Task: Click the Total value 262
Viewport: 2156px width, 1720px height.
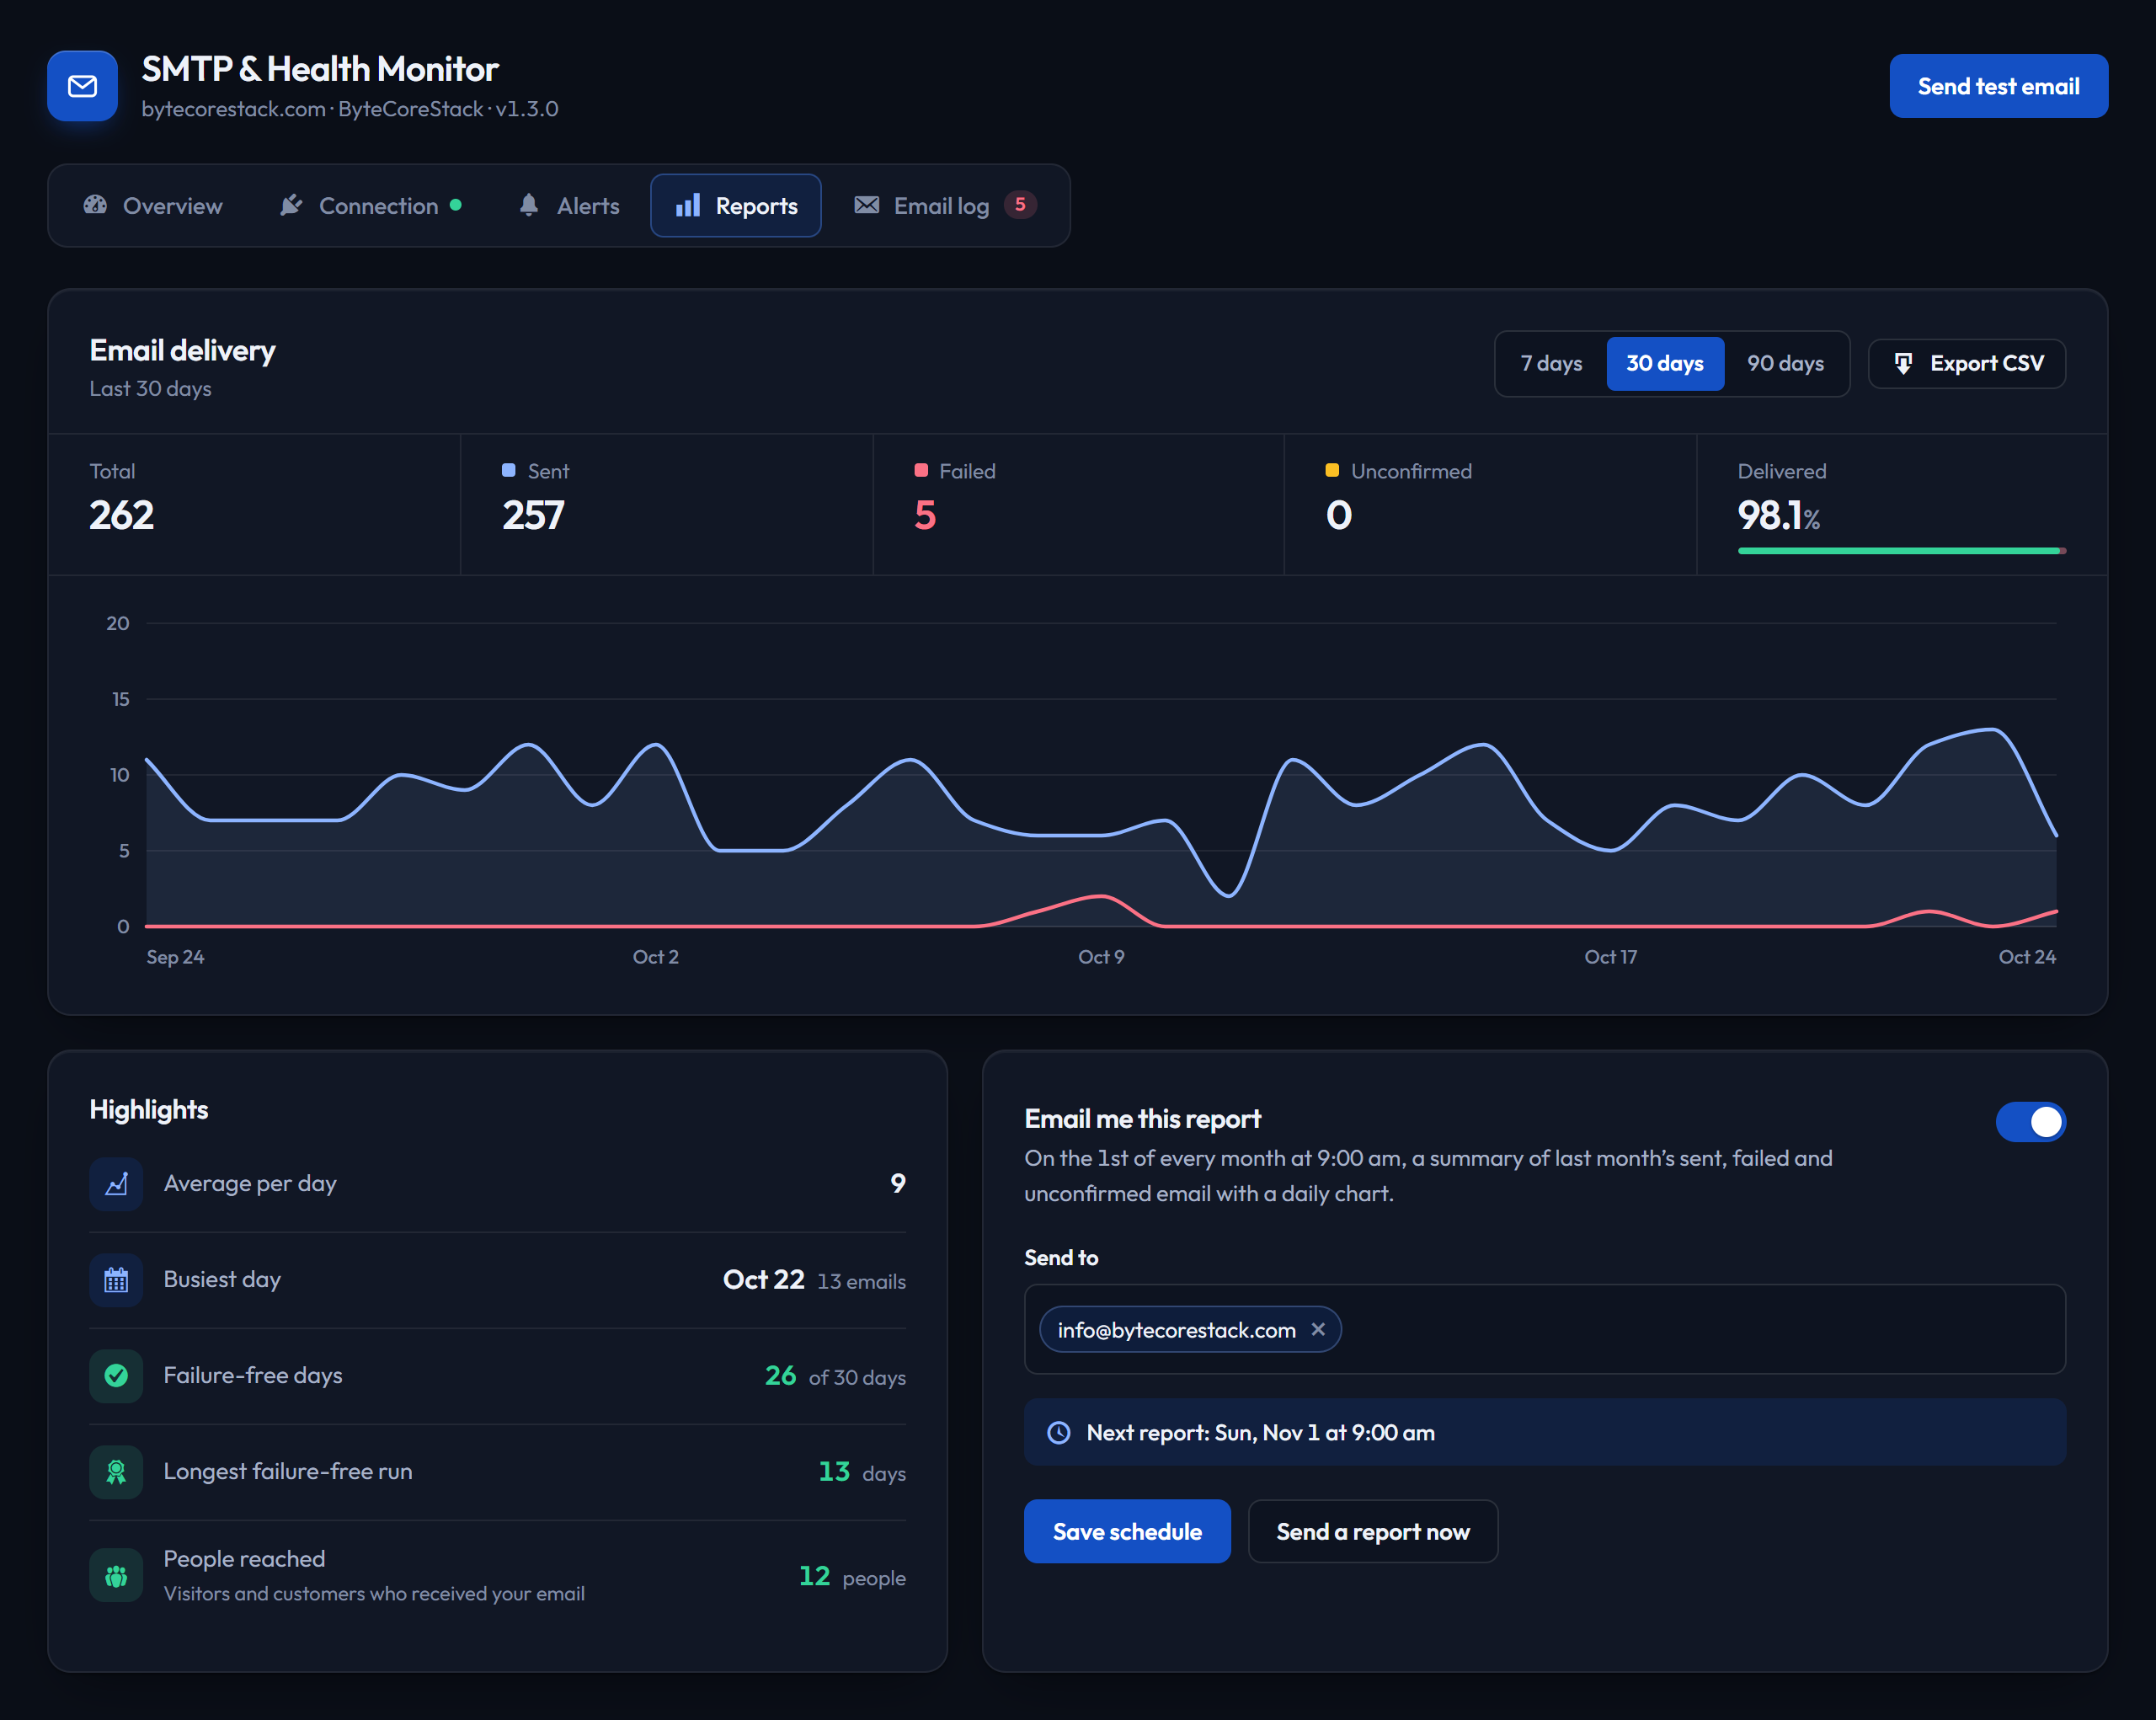Action: (121, 516)
